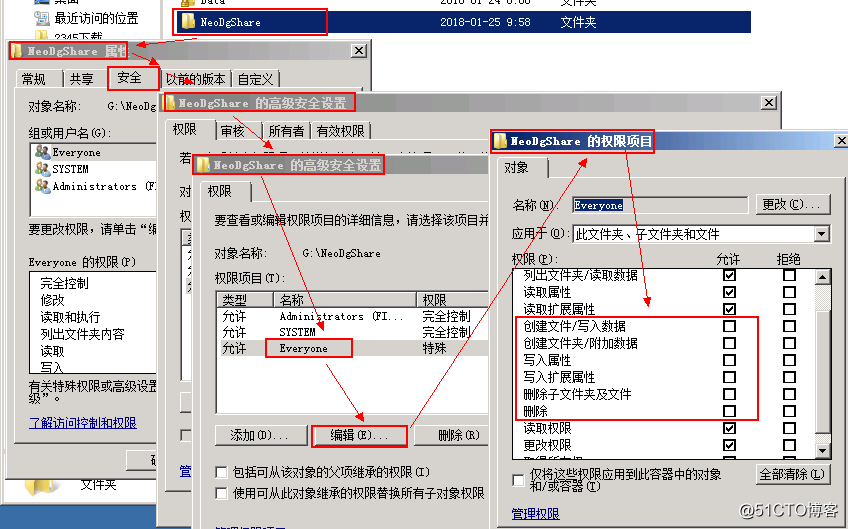Click the folder icon in the permission entry title bar
Viewport: 848px width, 529px height.
pos(501,141)
